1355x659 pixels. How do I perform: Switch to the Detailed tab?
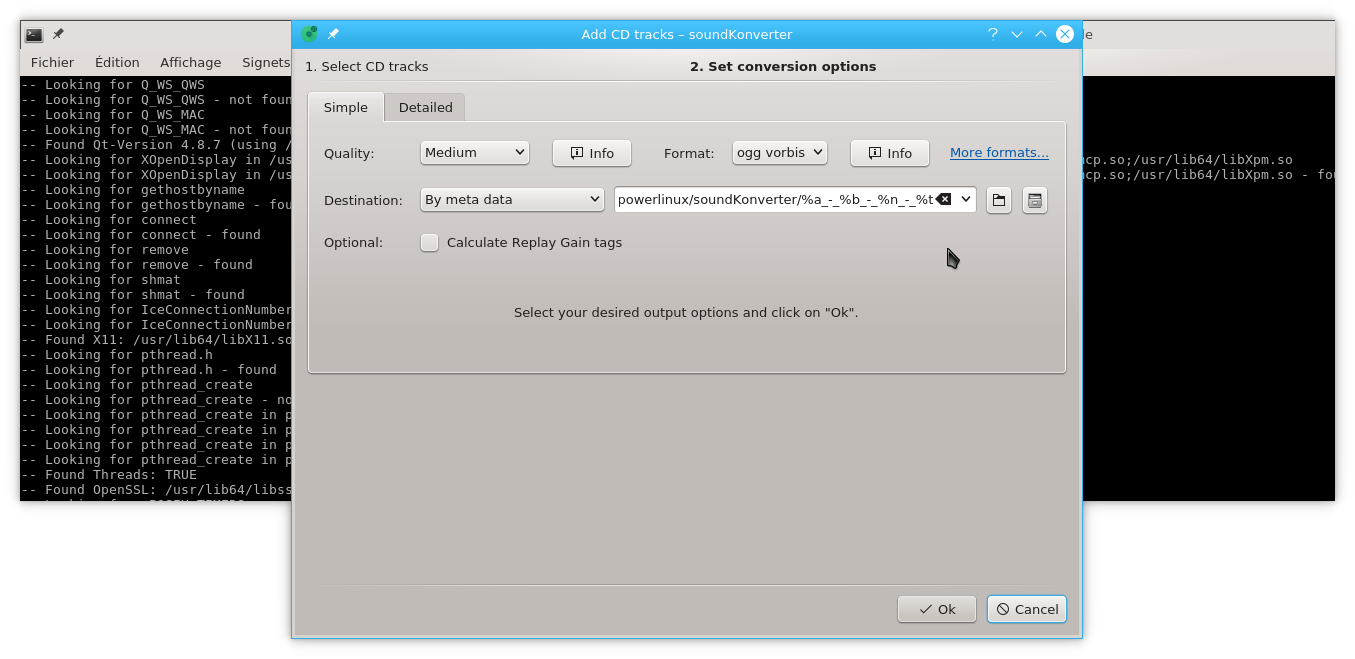pyautogui.click(x=426, y=108)
